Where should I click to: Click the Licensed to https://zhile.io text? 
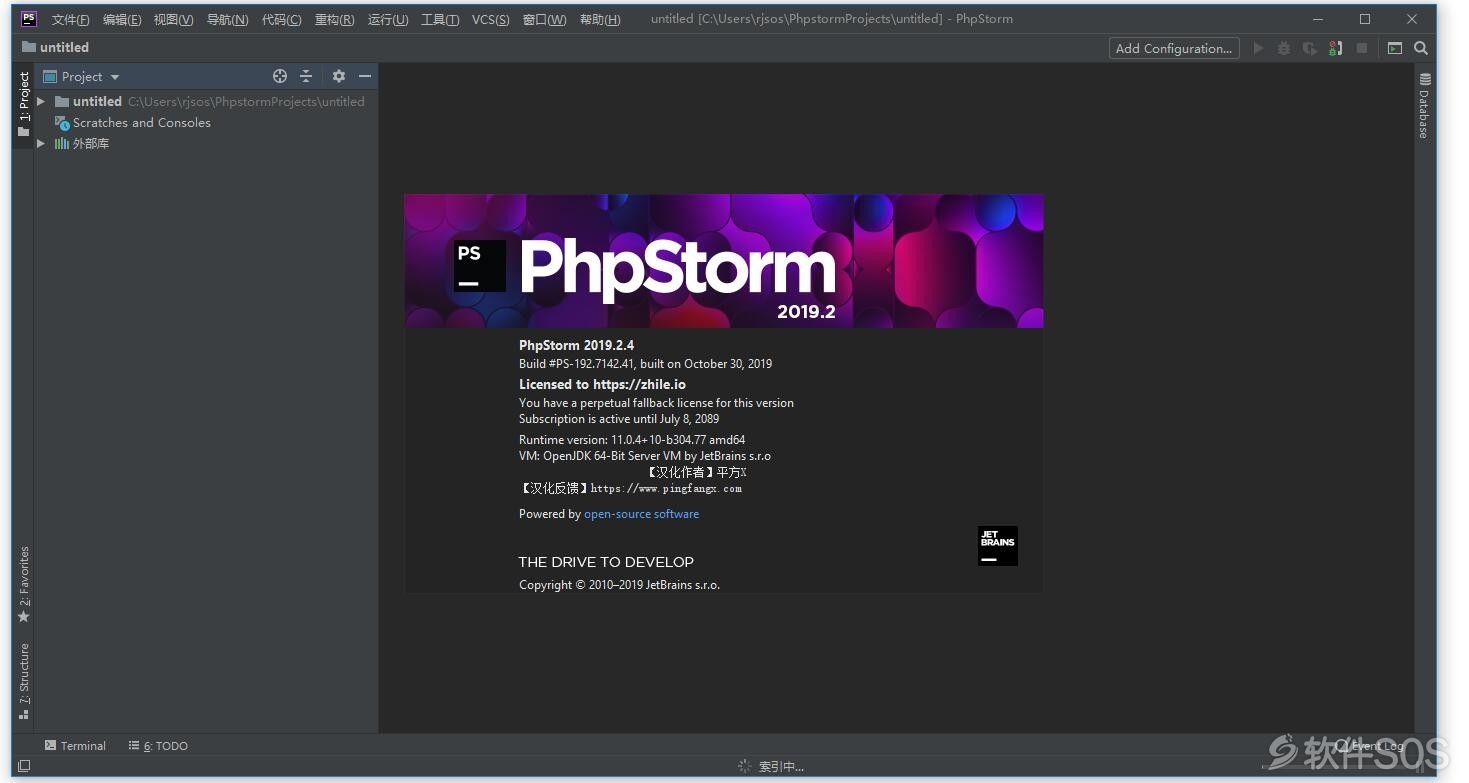coord(602,384)
